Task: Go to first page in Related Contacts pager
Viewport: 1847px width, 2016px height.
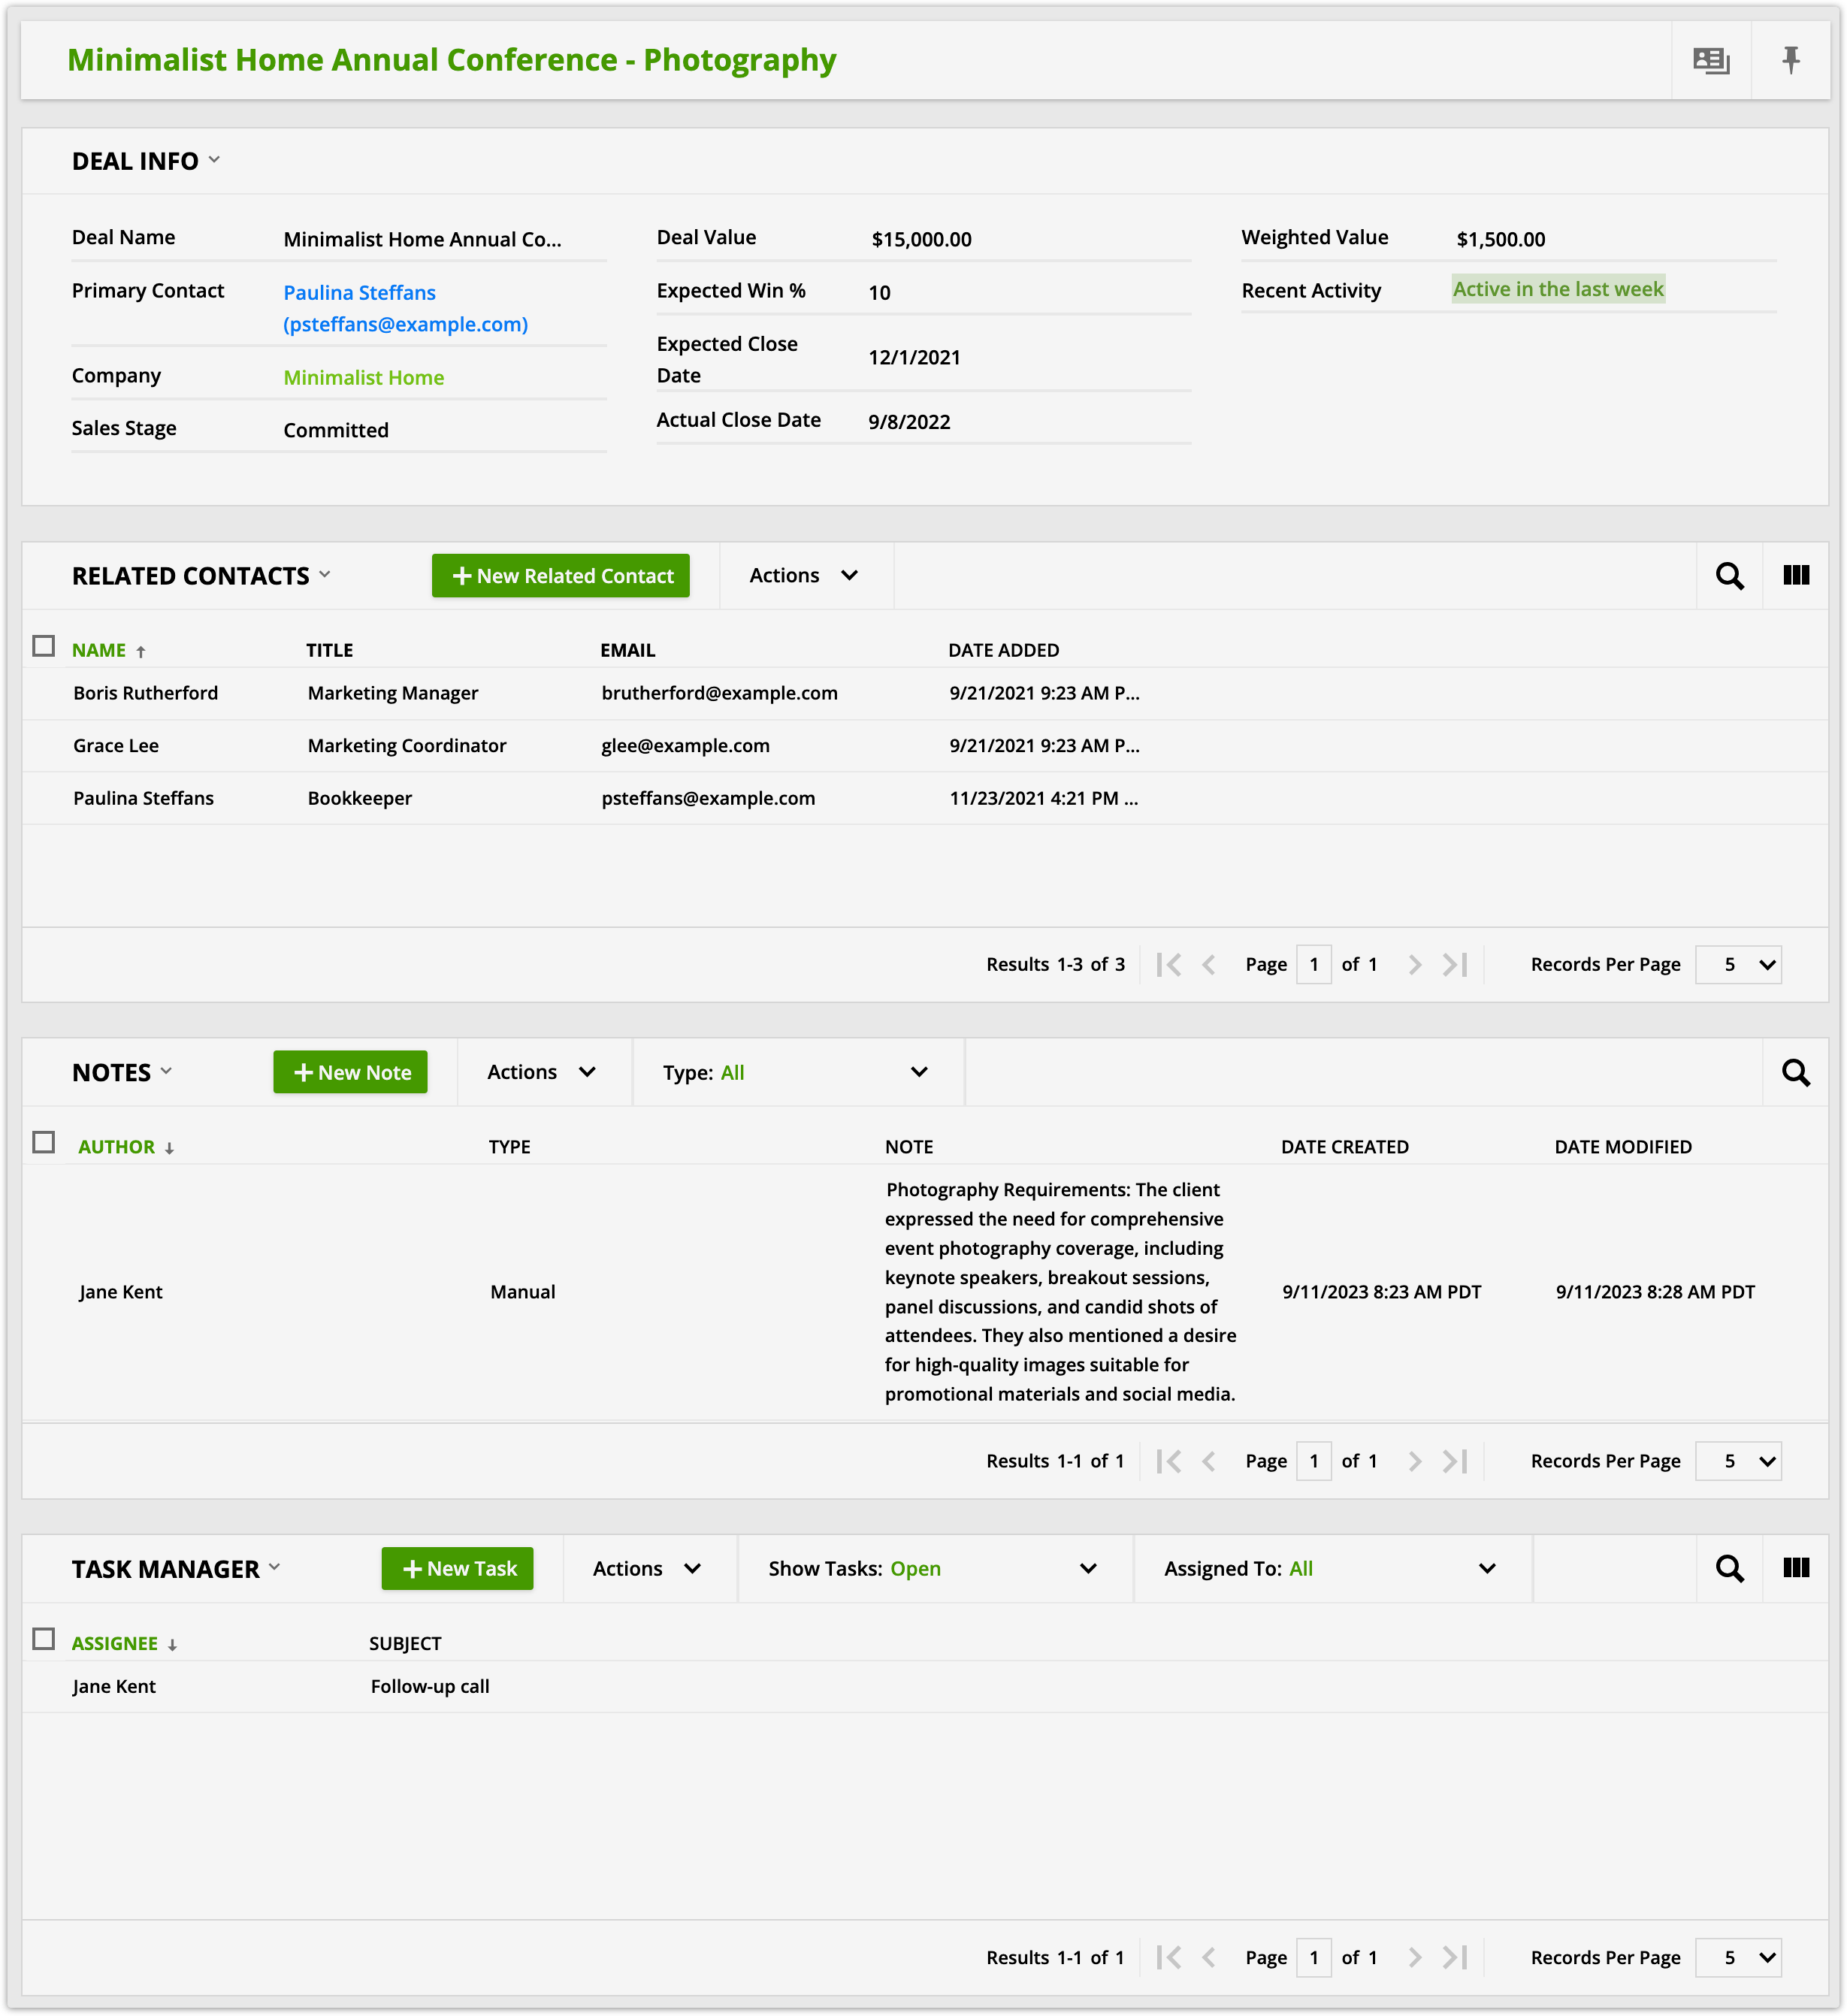Action: [x=1168, y=964]
